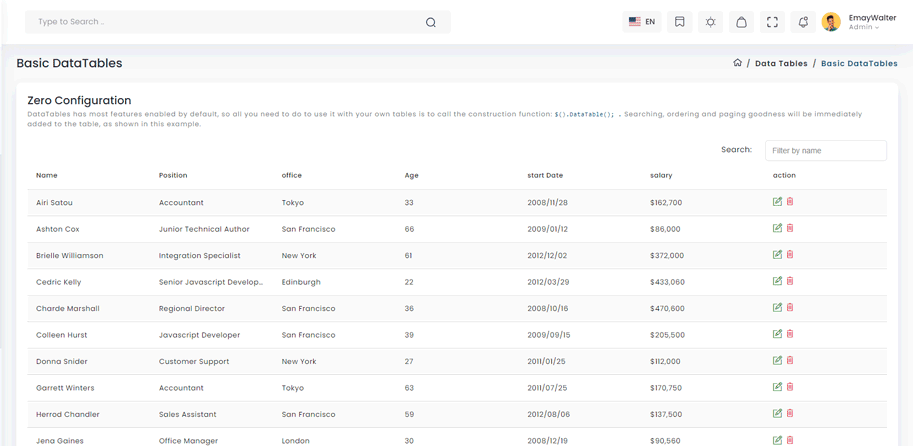Edit the Airi Satou row
The height and width of the screenshot is (446, 913).
[777, 202]
